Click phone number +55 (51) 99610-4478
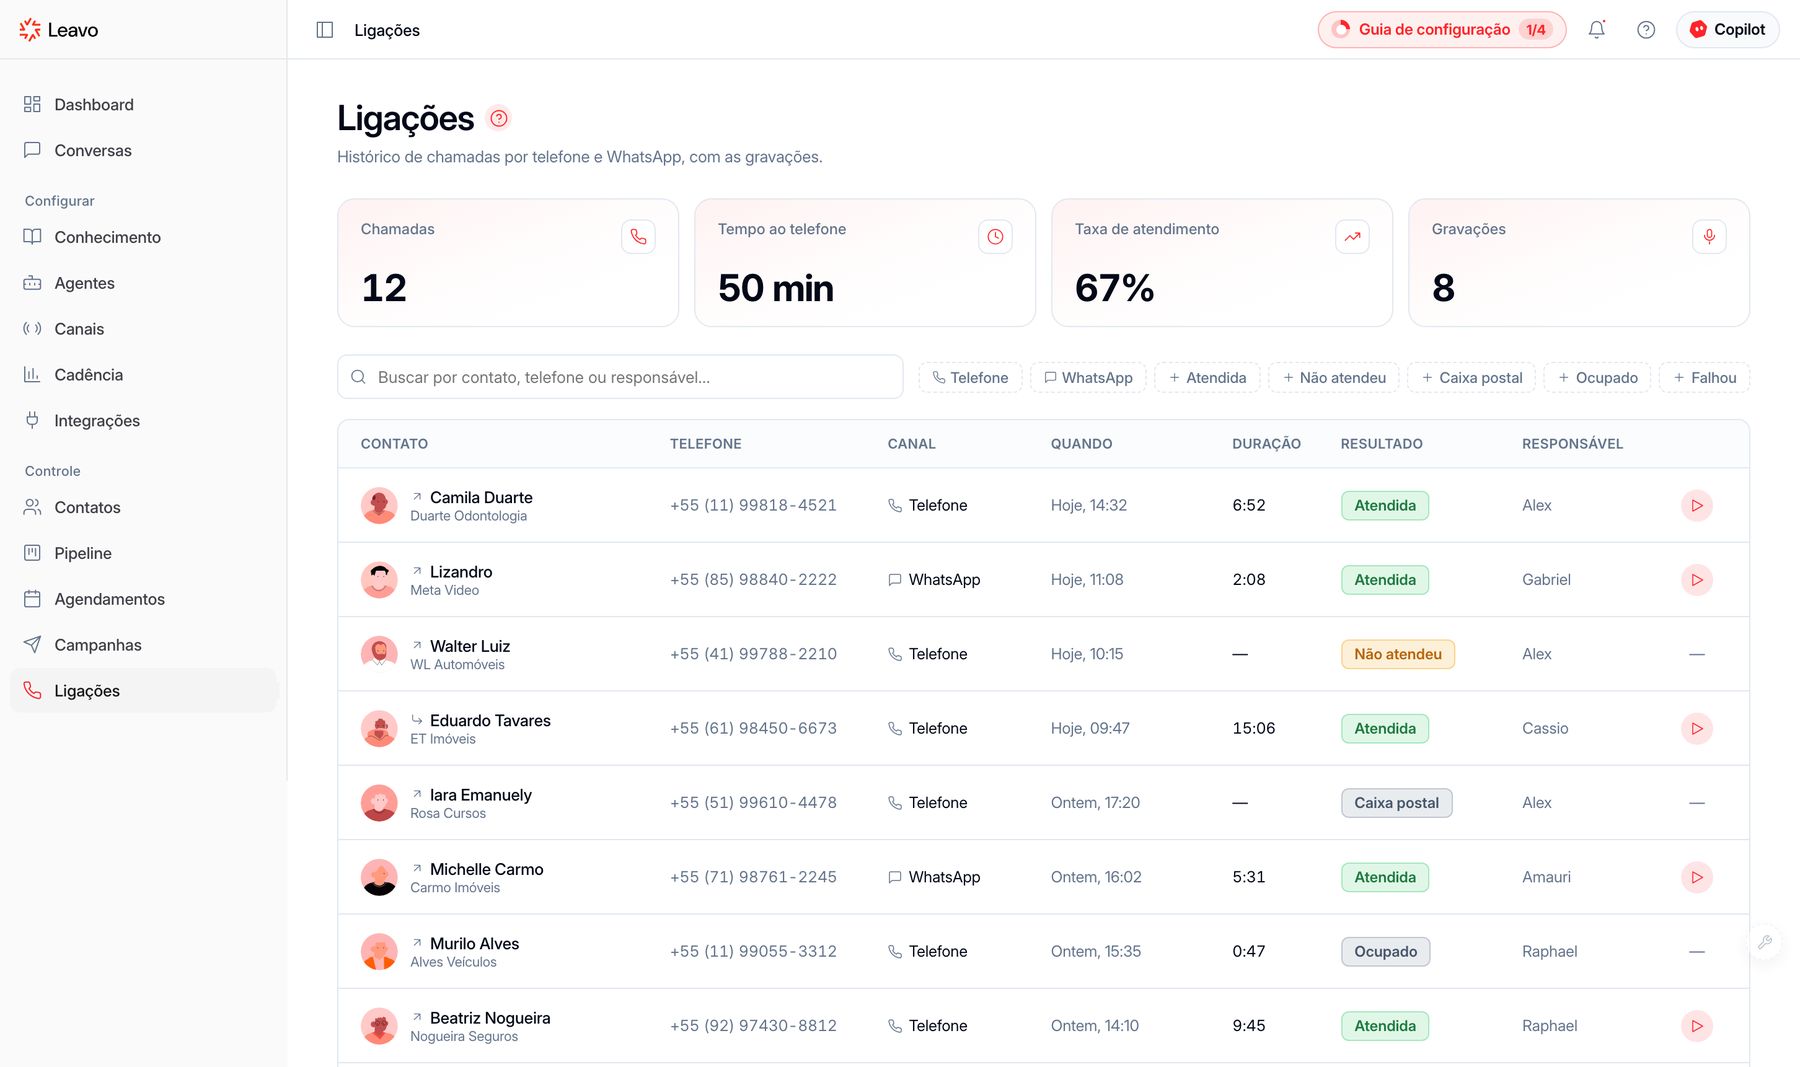The height and width of the screenshot is (1067, 1800). tap(753, 803)
